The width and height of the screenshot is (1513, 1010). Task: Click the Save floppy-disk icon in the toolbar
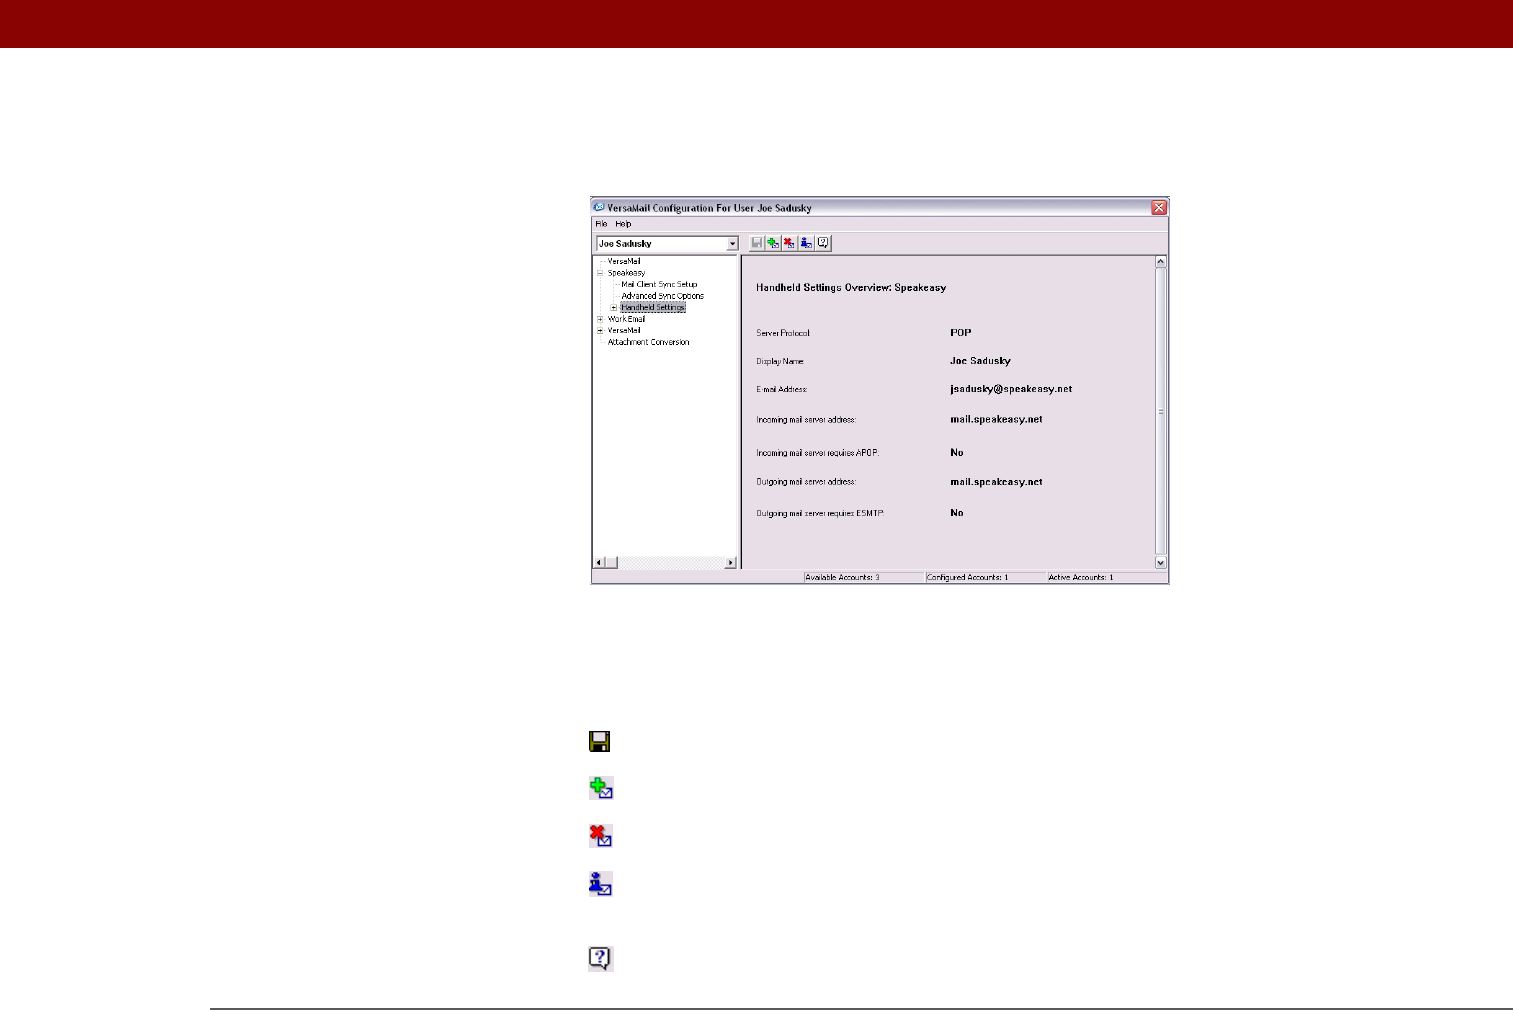click(757, 243)
